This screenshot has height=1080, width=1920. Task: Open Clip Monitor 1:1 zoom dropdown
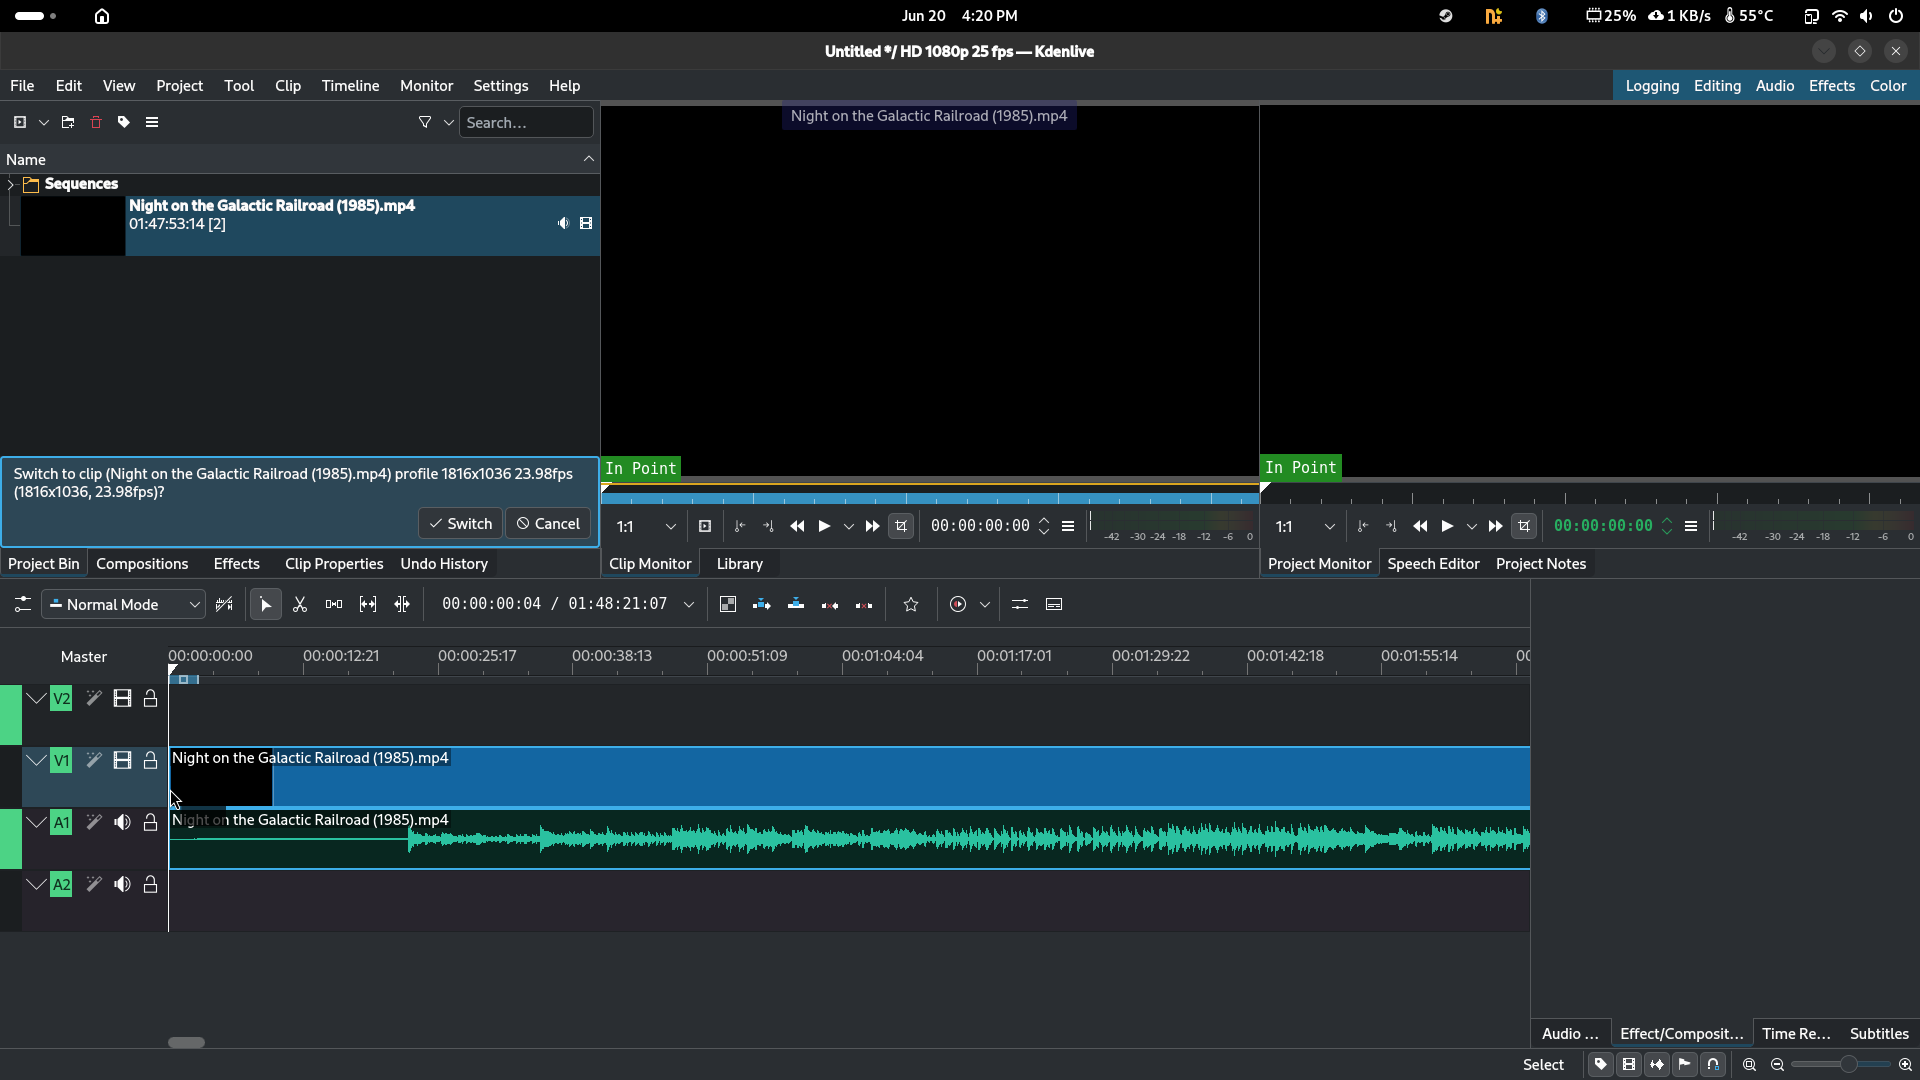(646, 526)
